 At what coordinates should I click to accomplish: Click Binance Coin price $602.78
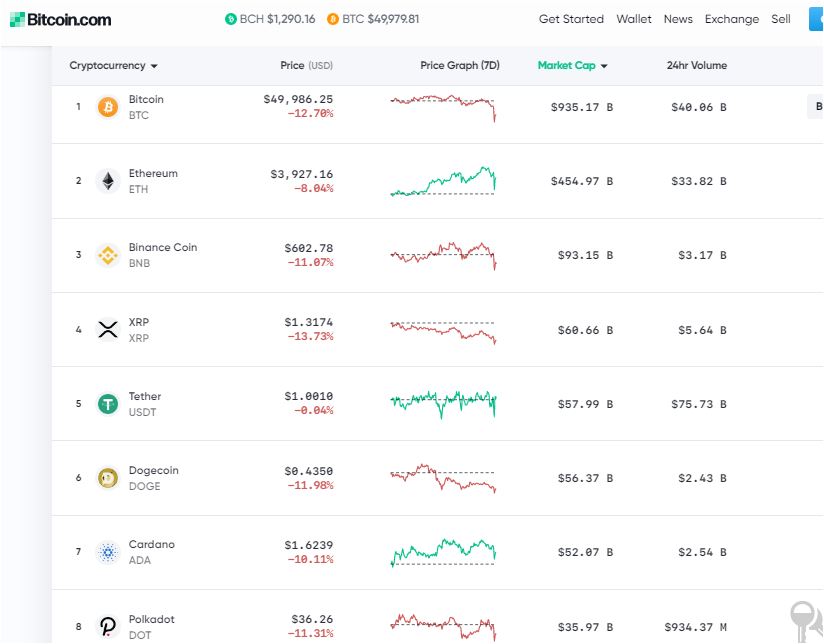coord(308,248)
